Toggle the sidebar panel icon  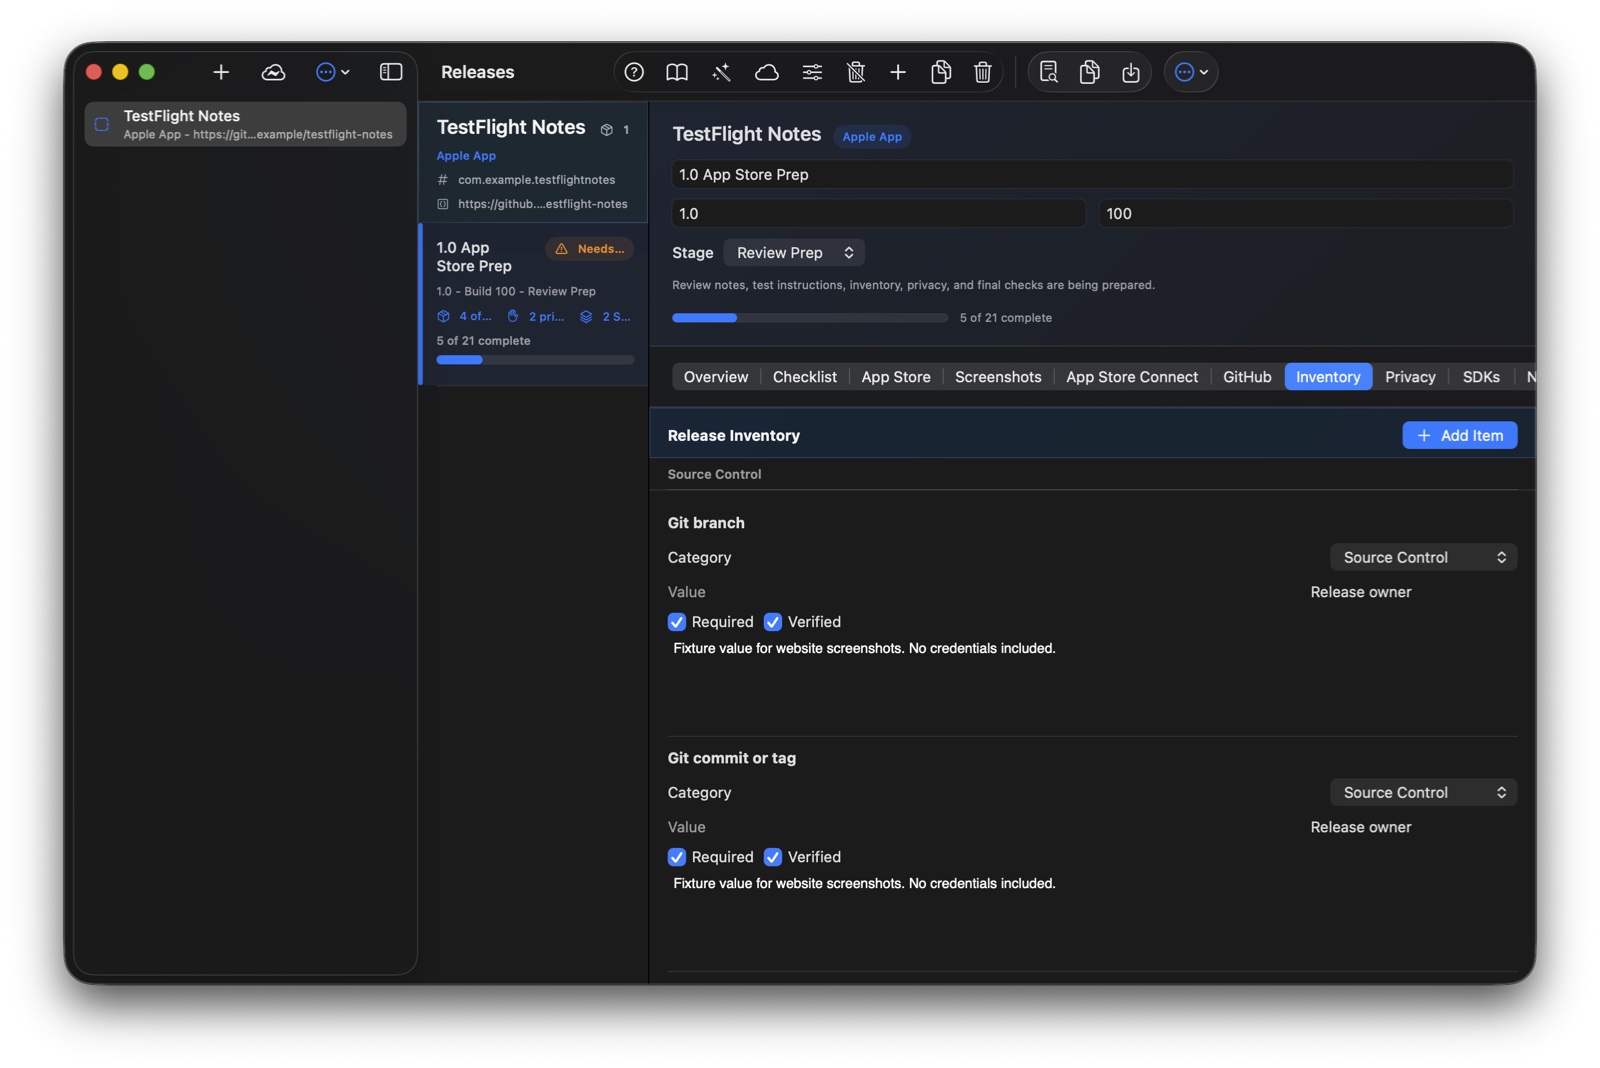391,72
